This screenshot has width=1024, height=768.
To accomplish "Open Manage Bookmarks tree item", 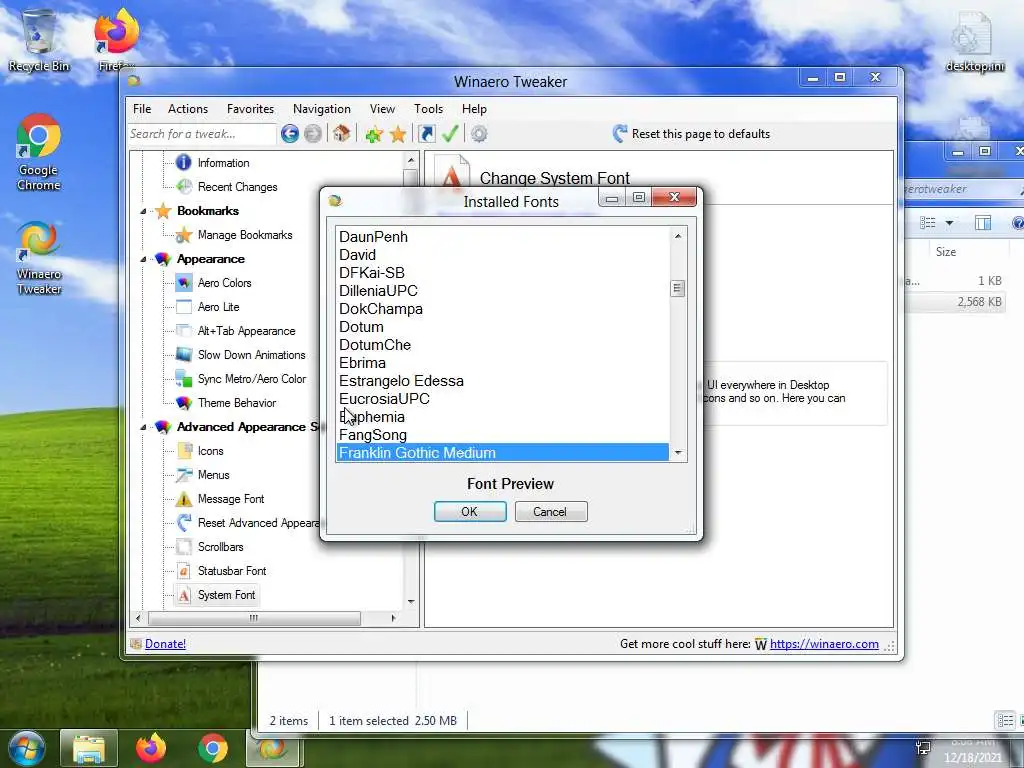I will click(x=245, y=234).
